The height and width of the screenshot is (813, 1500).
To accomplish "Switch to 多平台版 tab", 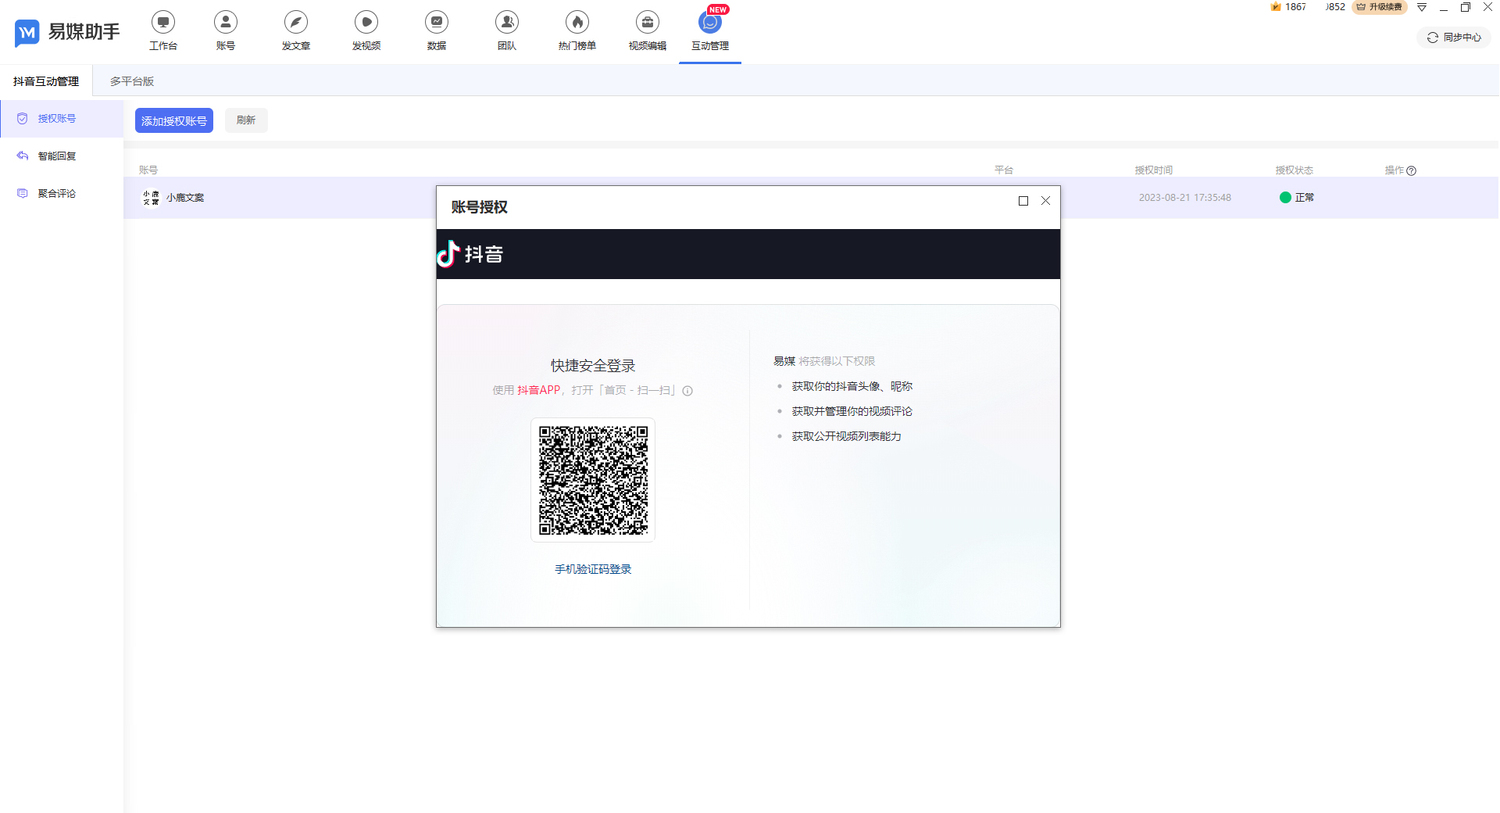I will (x=132, y=81).
